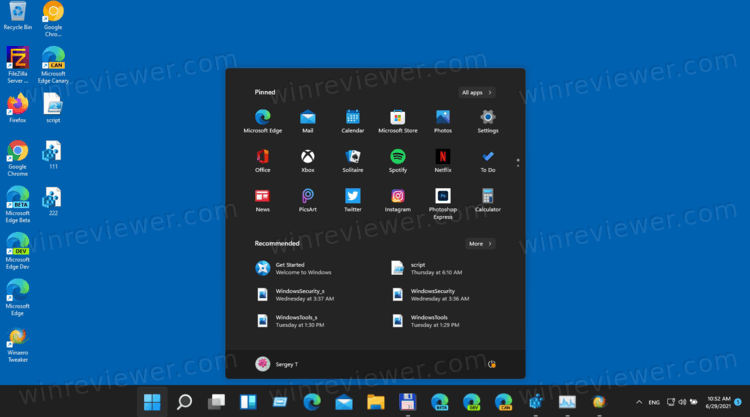
Task: Open Microsoft Store in pinned apps
Action: [397, 121]
